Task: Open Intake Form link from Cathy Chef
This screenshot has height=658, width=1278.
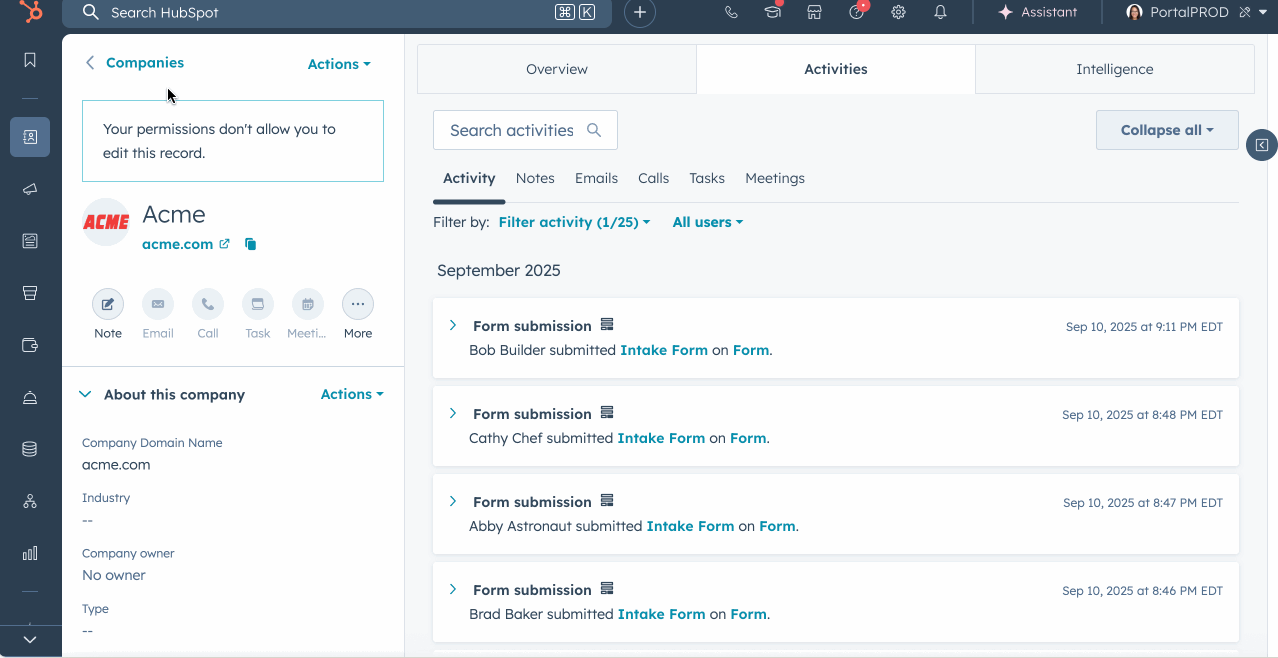Action: [661, 438]
